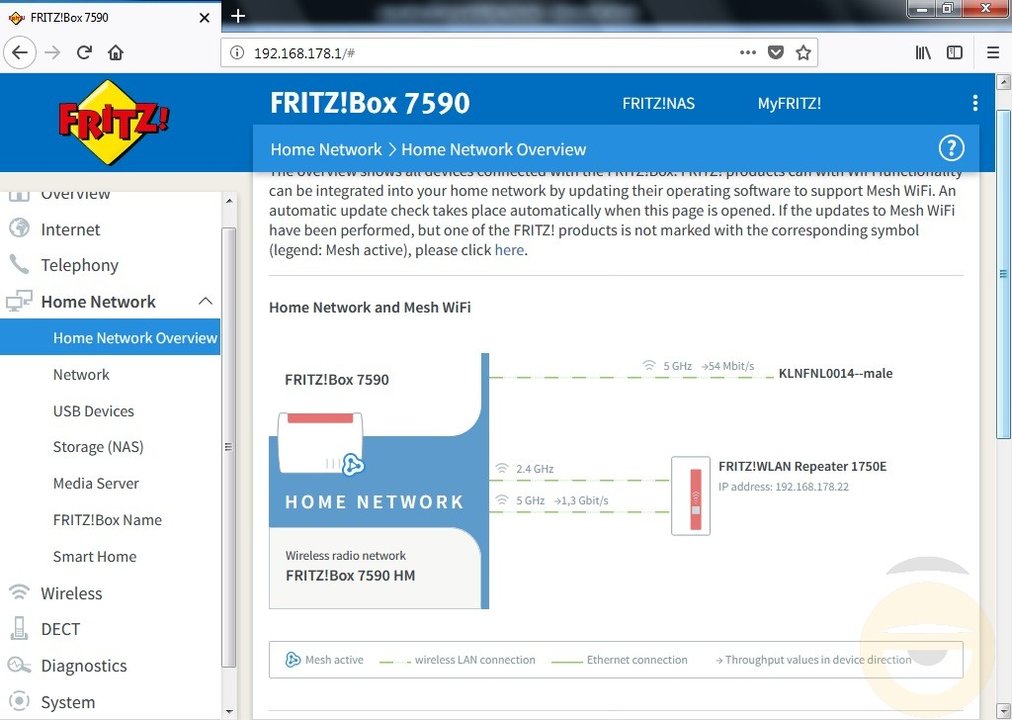Click the 2.4 GHz connection label
The image size is (1012, 720).
[x=524, y=468]
